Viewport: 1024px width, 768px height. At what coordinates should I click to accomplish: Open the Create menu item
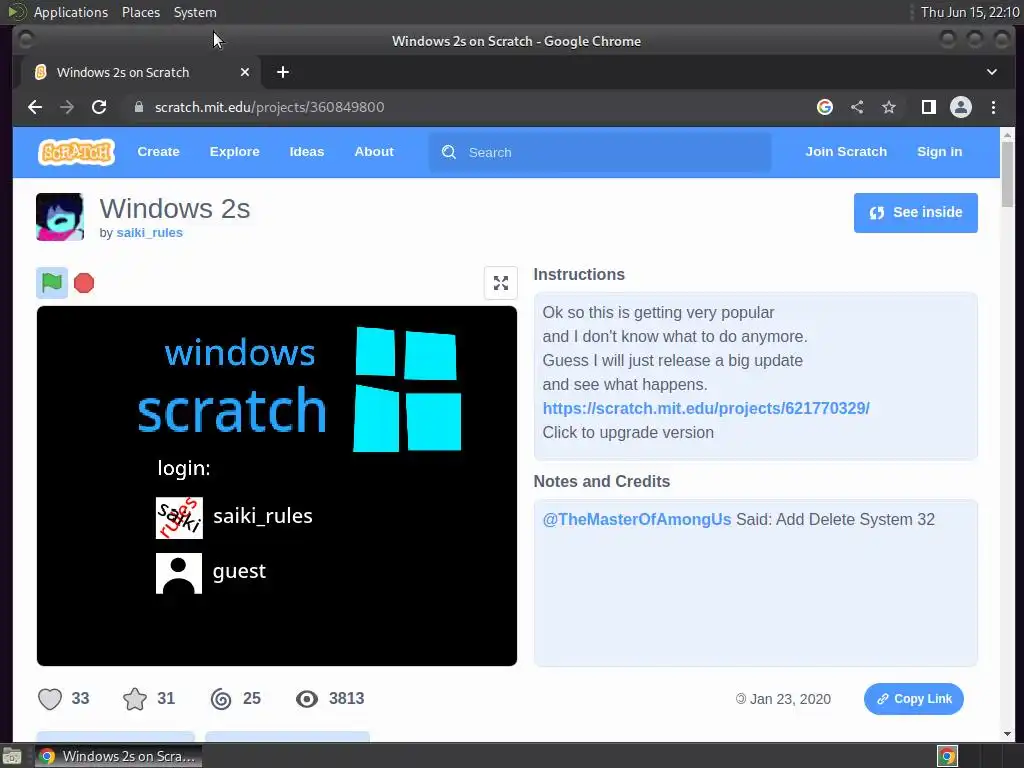click(158, 152)
